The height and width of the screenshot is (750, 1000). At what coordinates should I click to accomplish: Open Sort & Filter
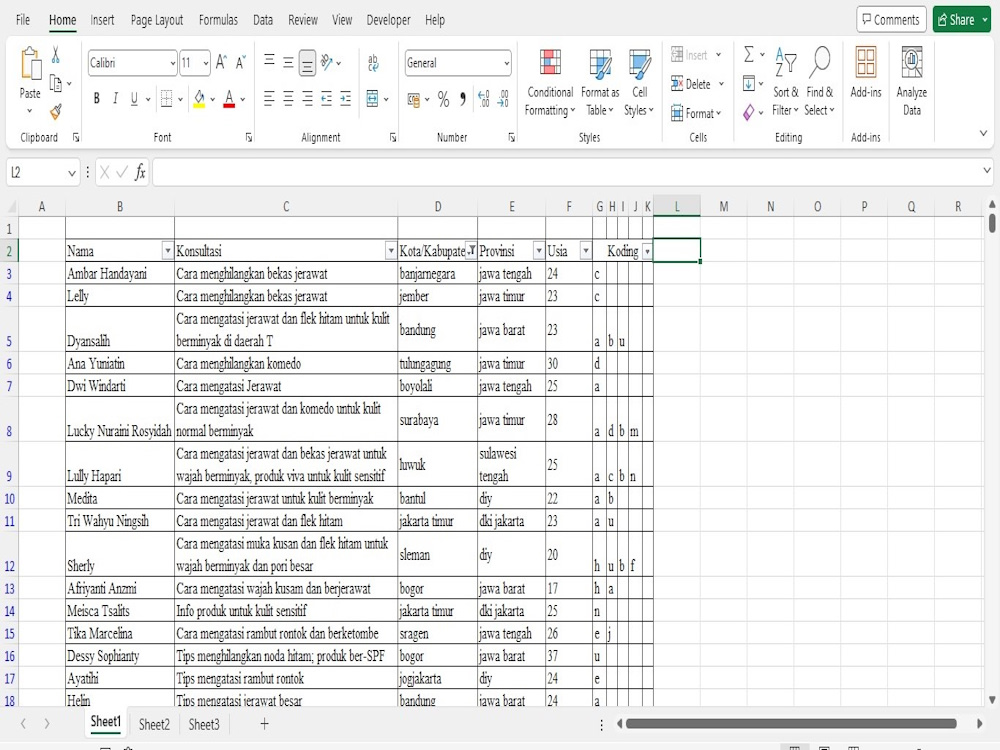(785, 82)
